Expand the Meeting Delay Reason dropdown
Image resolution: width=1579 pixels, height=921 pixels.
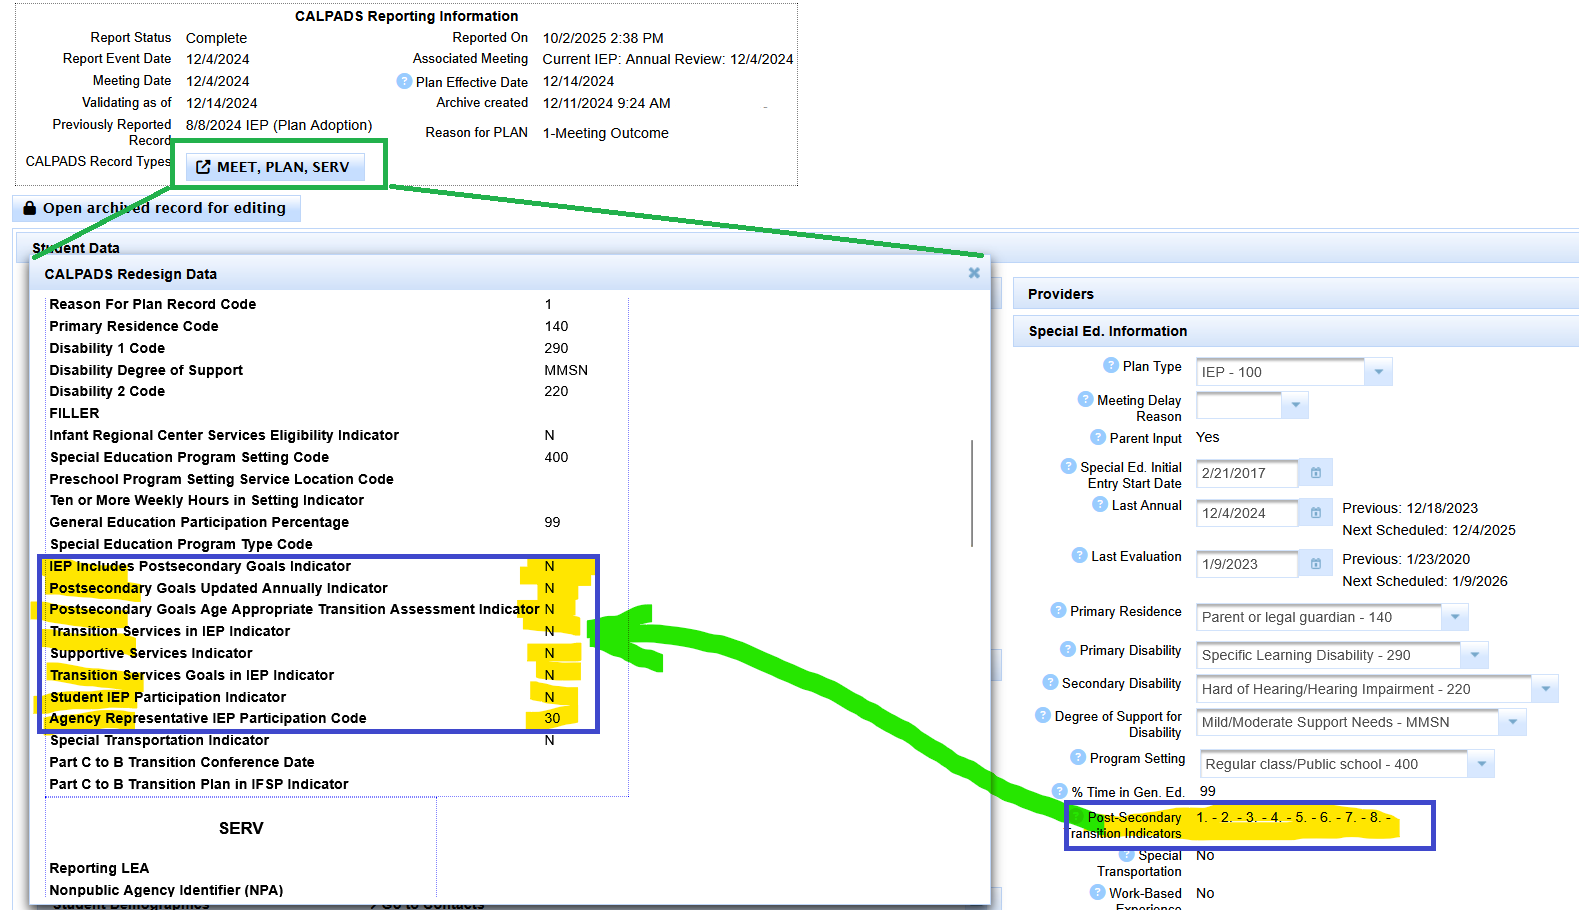point(1295,405)
